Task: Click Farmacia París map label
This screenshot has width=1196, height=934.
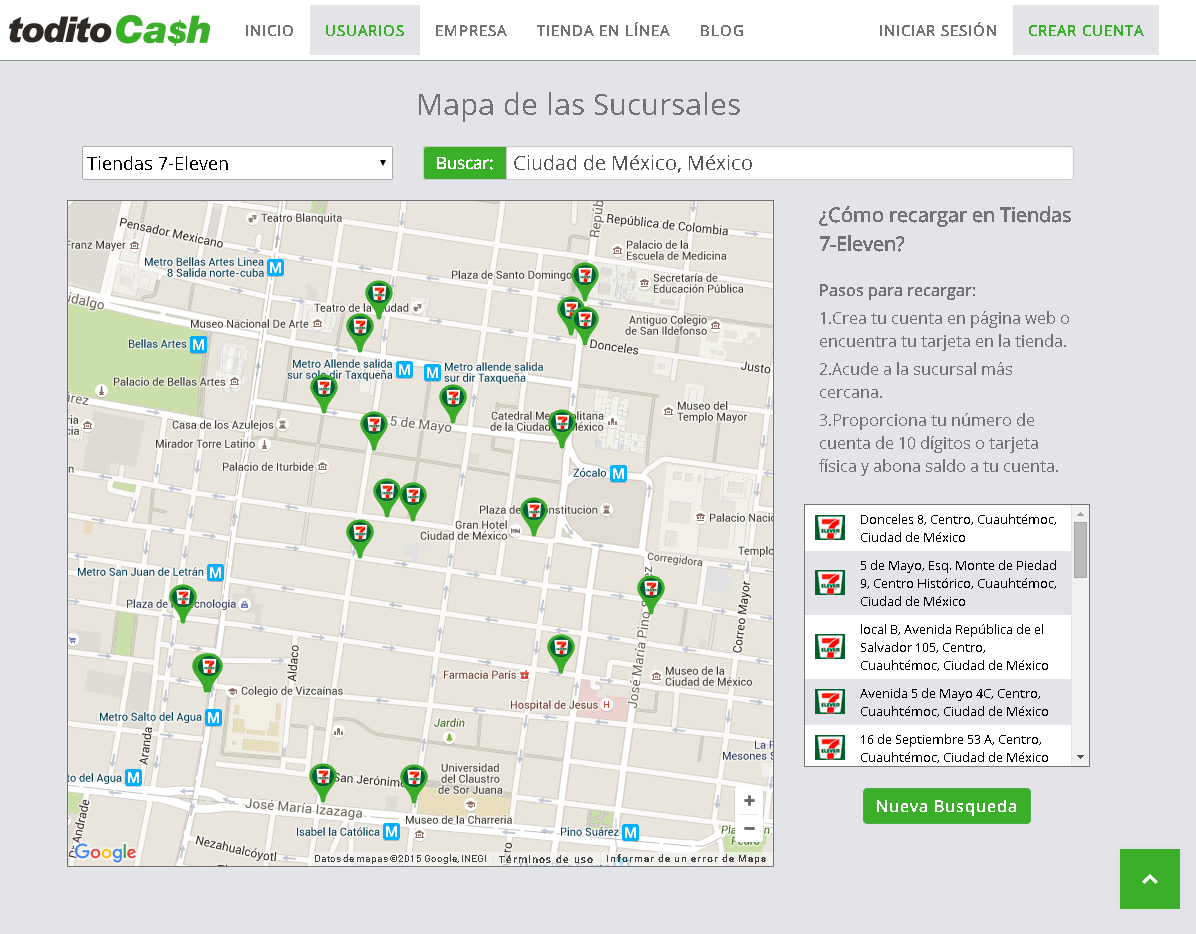Action: tap(480, 675)
